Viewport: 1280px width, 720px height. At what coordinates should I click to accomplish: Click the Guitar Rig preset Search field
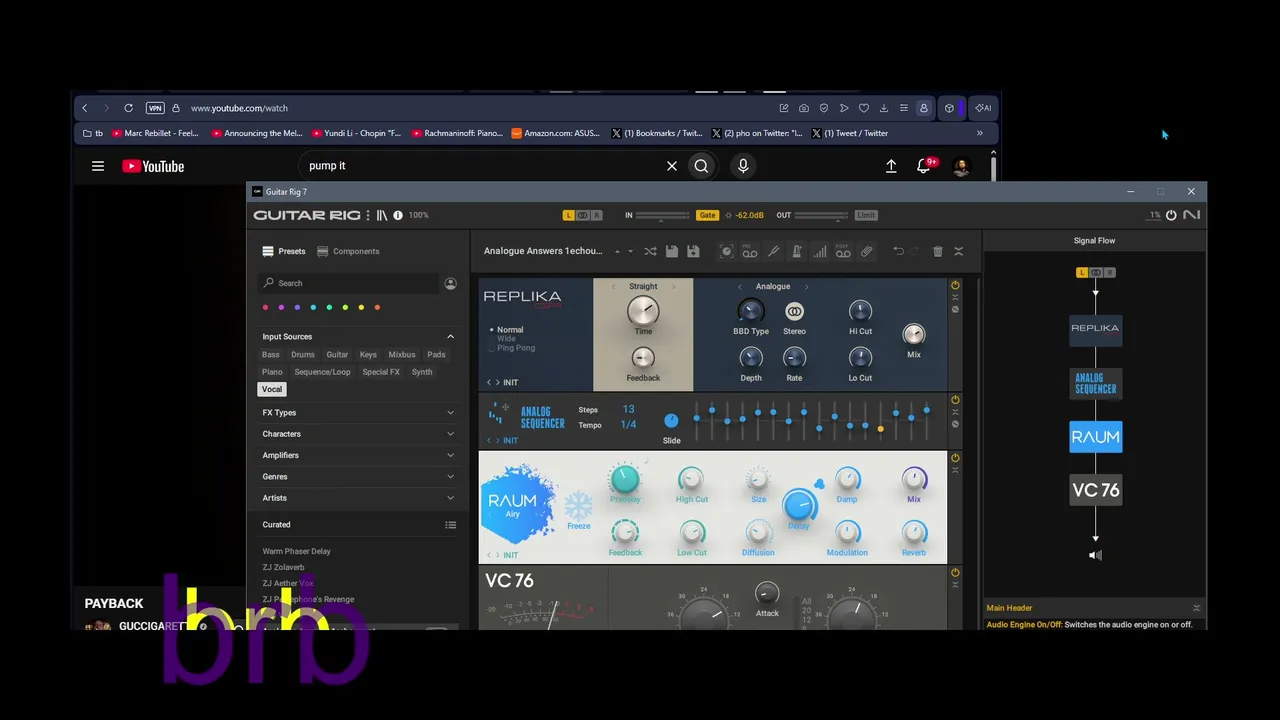(348, 283)
